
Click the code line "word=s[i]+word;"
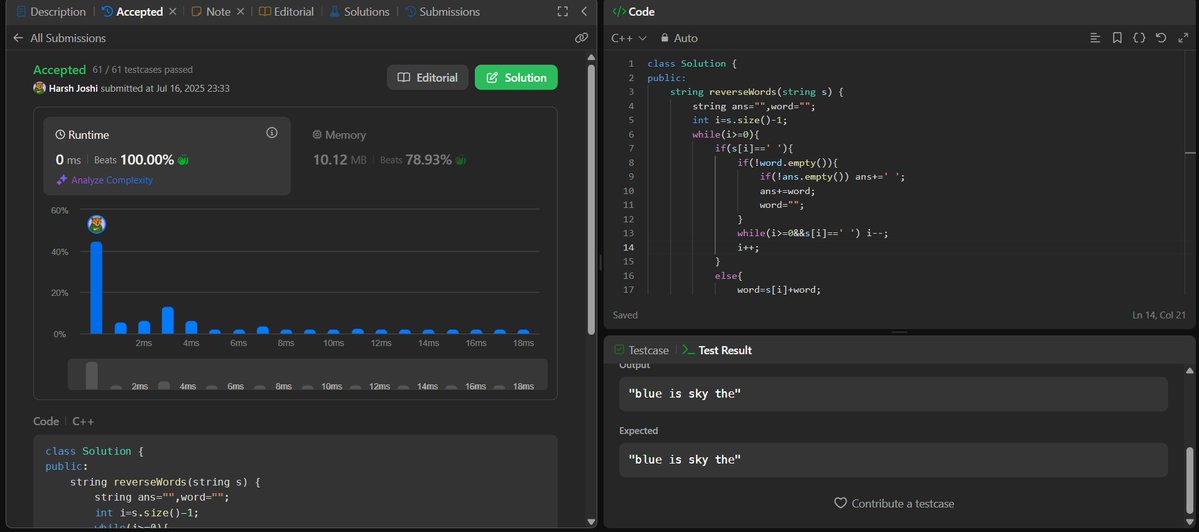pyautogui.click(x=779, y=290)
